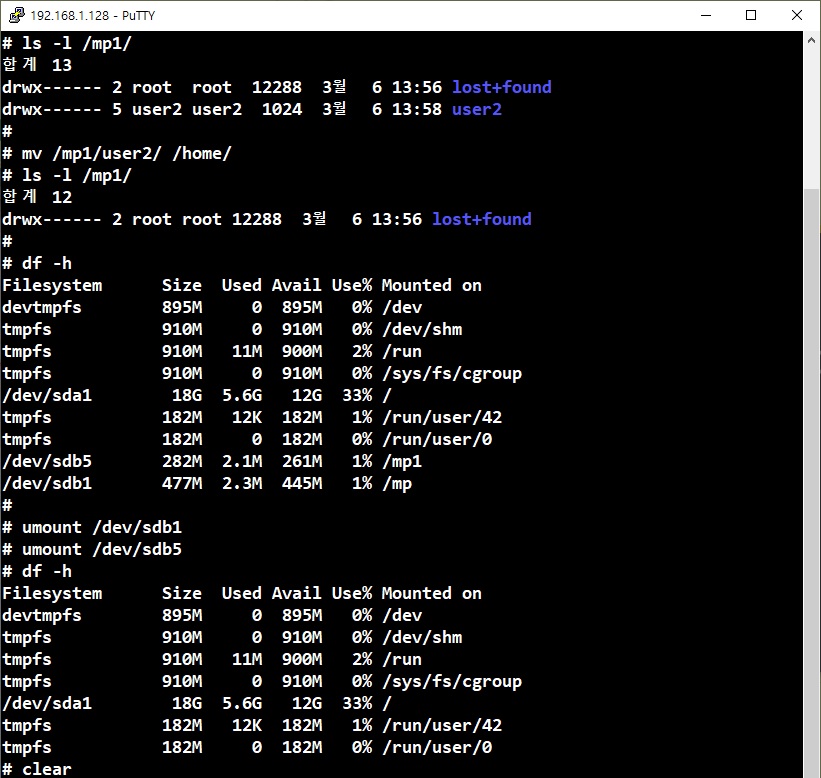Image resolution: width=821 pixels, height=778 pixels.
Task: Click the last "/run/user/0" mount path
Action: point(437,747)
